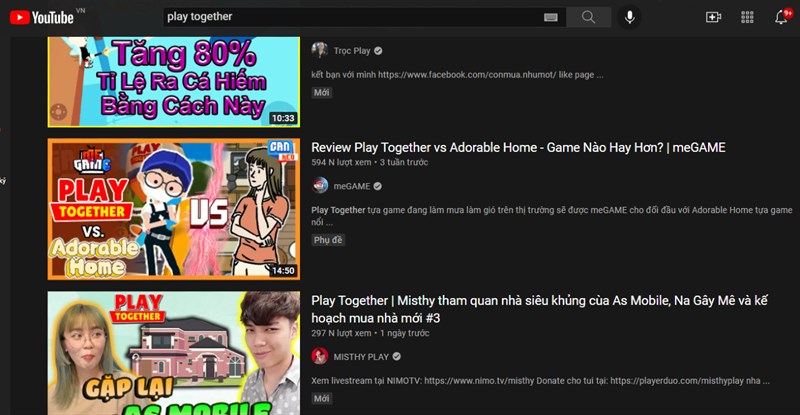
Task: Click the 10:33 duration label on thumbnail
Action: point(283,118)
